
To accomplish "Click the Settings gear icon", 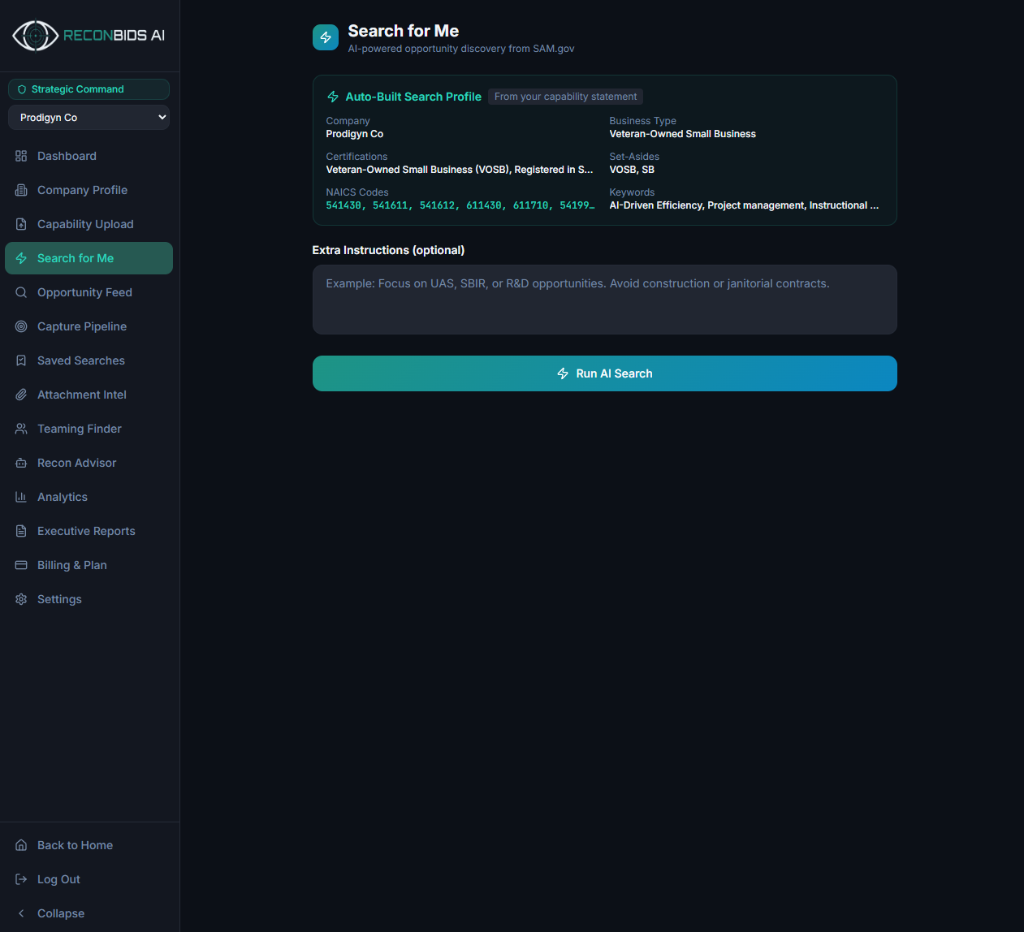I will point(21,600).
